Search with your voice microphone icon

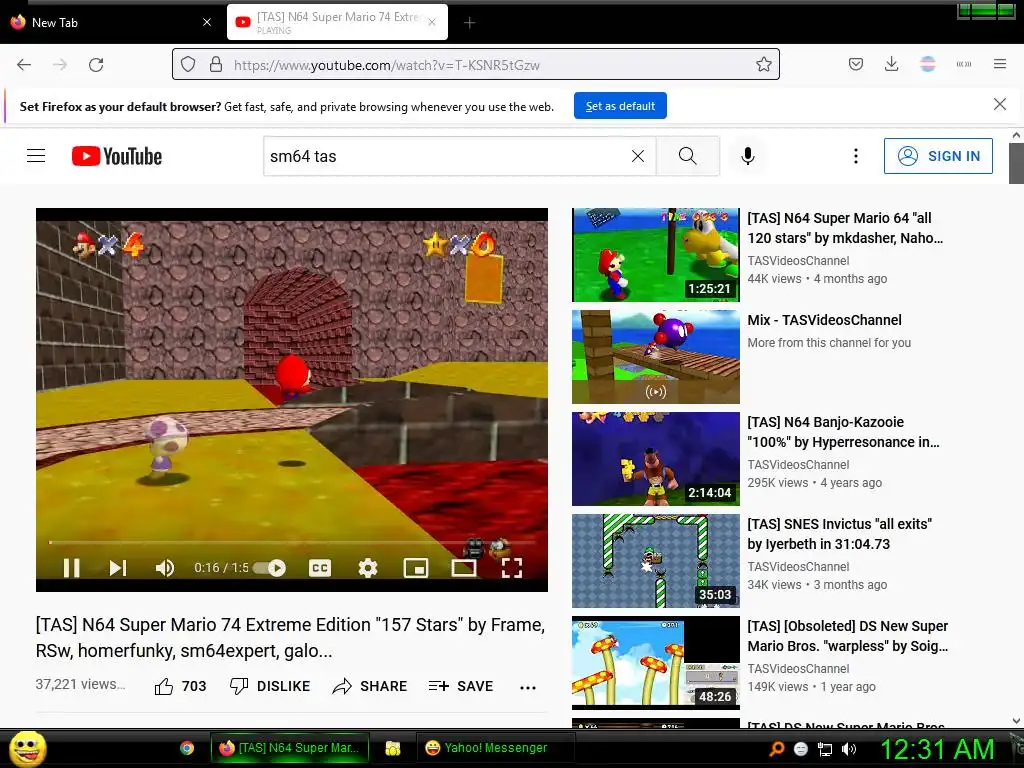click(748, 156)
